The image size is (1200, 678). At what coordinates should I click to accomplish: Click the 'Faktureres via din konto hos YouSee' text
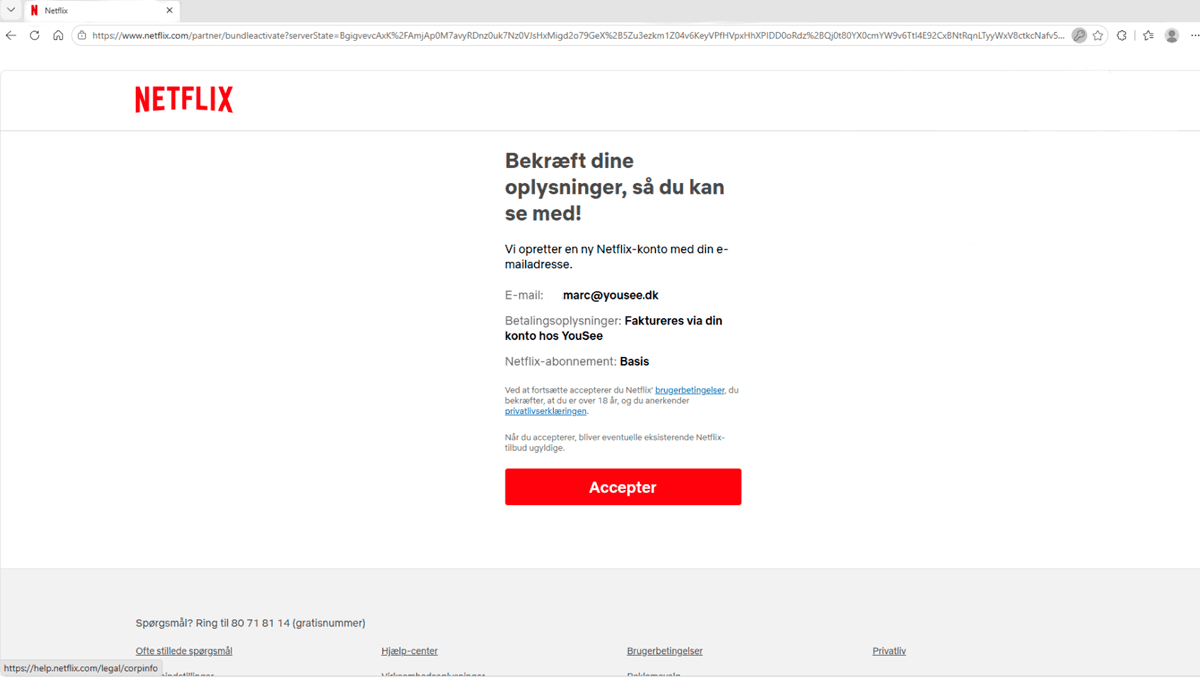[x=613, y=328]
